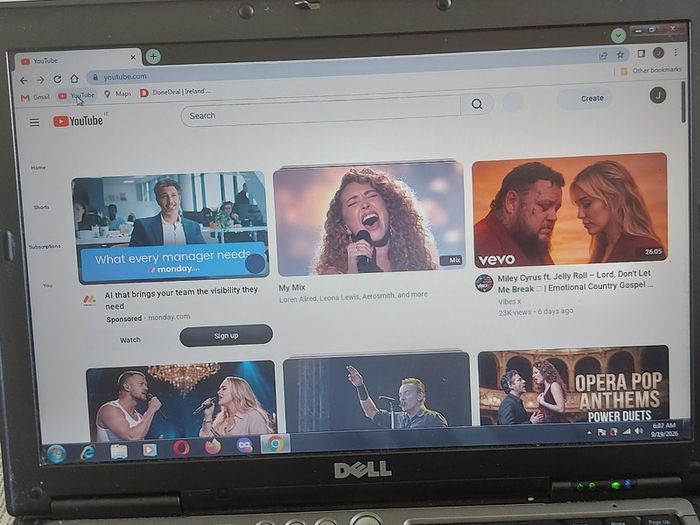
Task: Click the volume speaker tray icon
Action: (x=638, y=431)
